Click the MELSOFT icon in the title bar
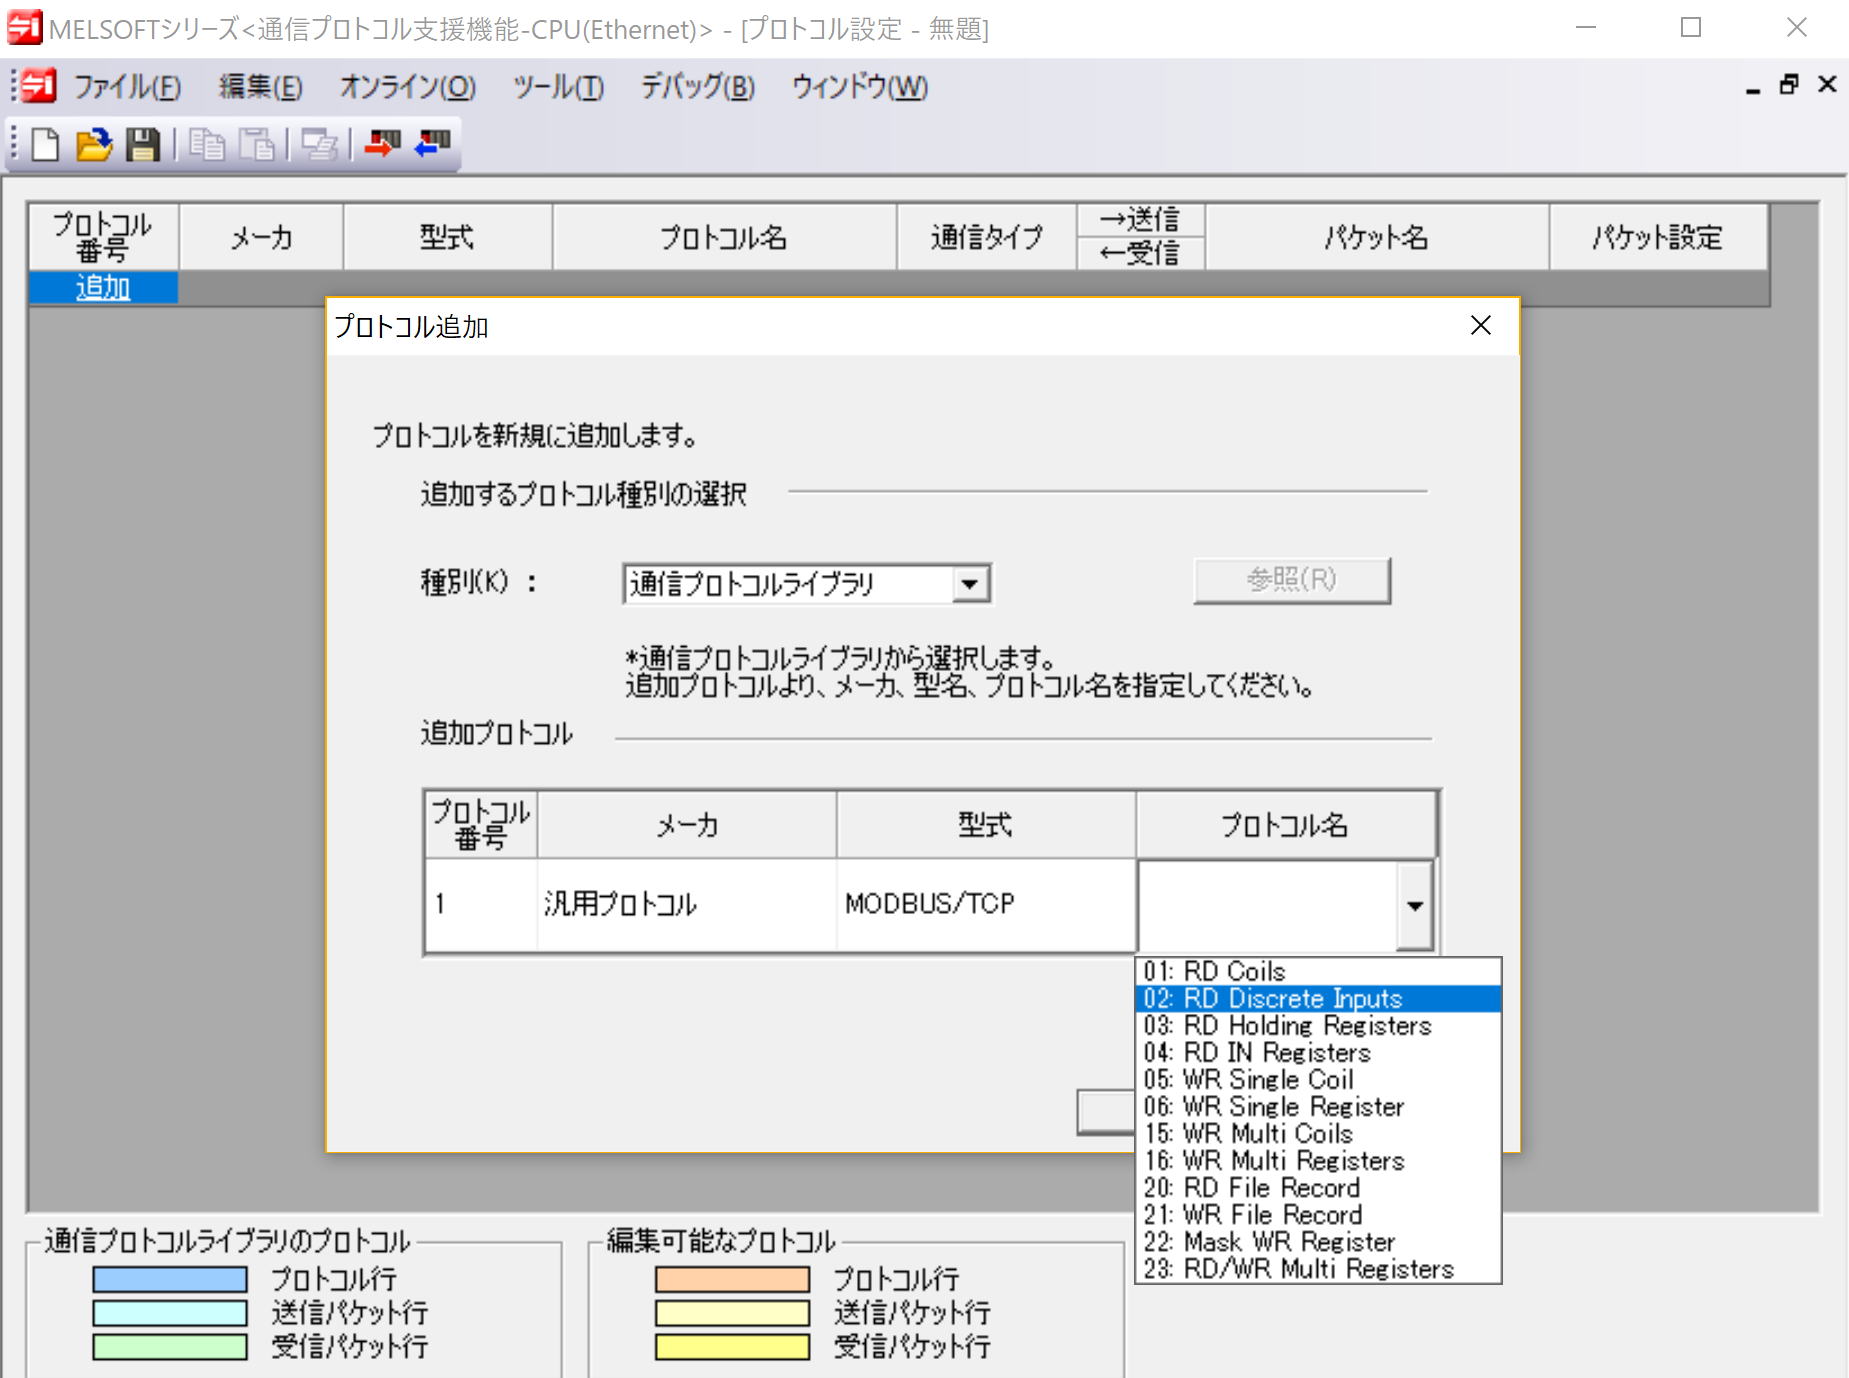This screenshot has height=1378, width=1849. click(24, 28)
